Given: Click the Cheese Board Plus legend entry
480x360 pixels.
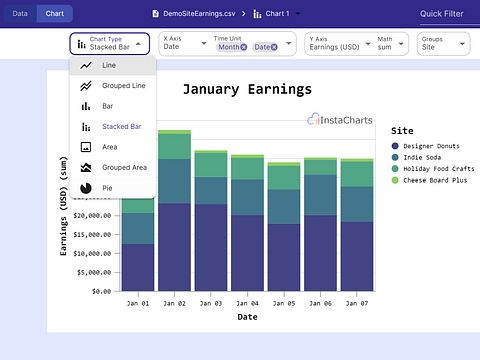Looking at the screenshot, I should tap(429, 180).
